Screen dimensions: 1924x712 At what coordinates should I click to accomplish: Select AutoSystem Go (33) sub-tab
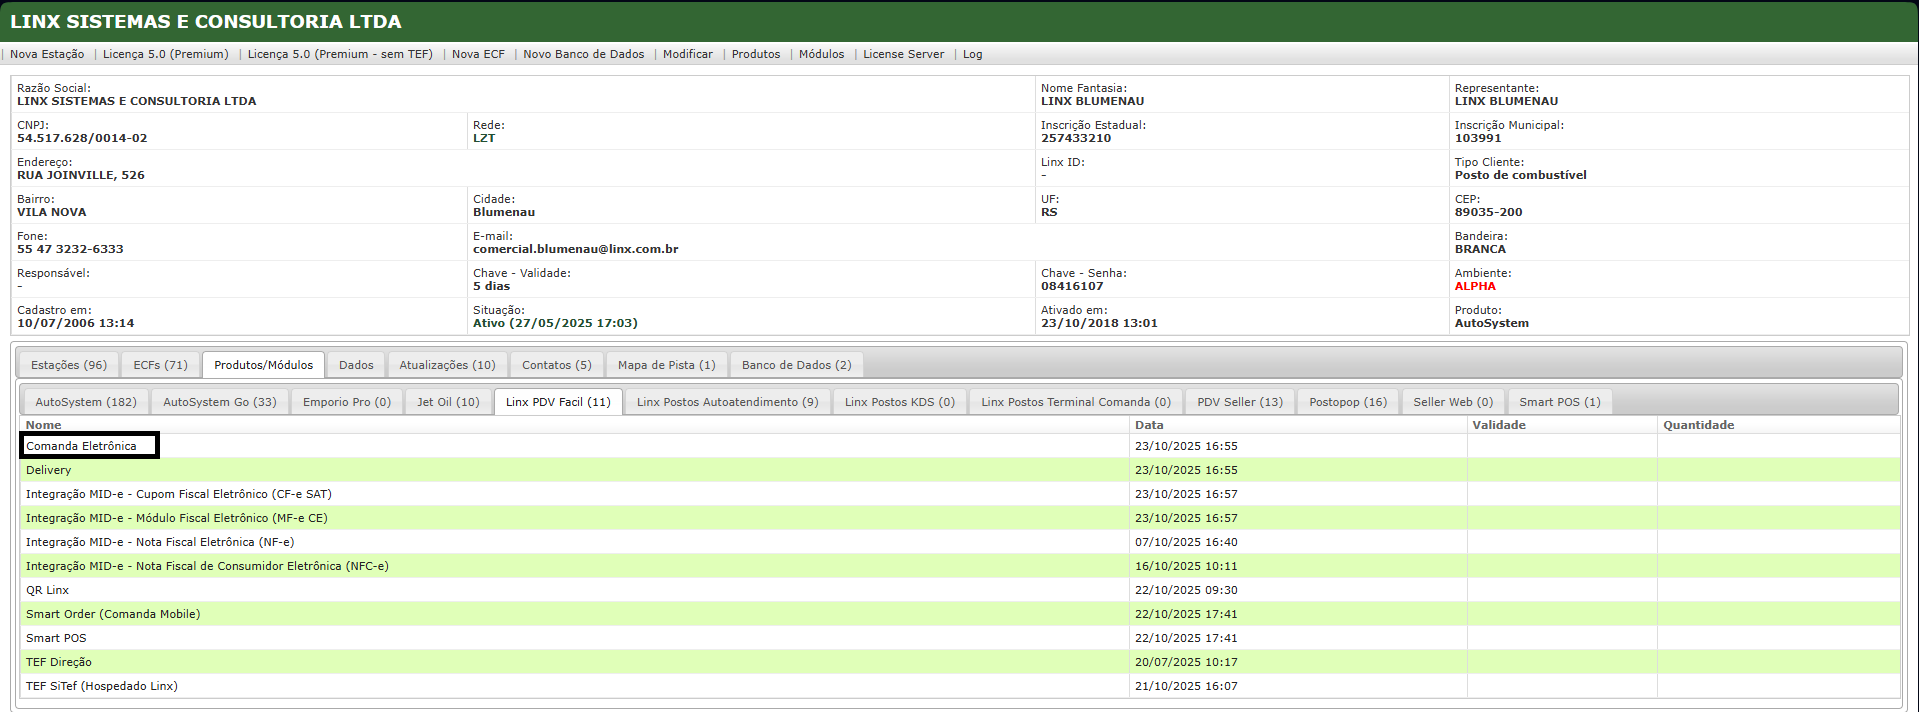220,402
